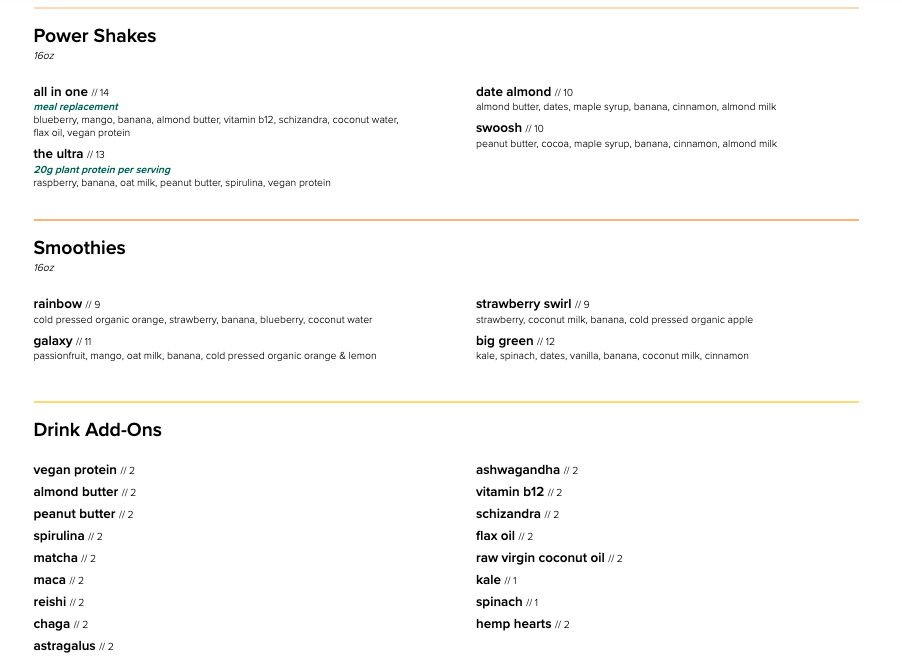Choose the strawberry swirl smoothie
The image size is (902, 666).
523,304
